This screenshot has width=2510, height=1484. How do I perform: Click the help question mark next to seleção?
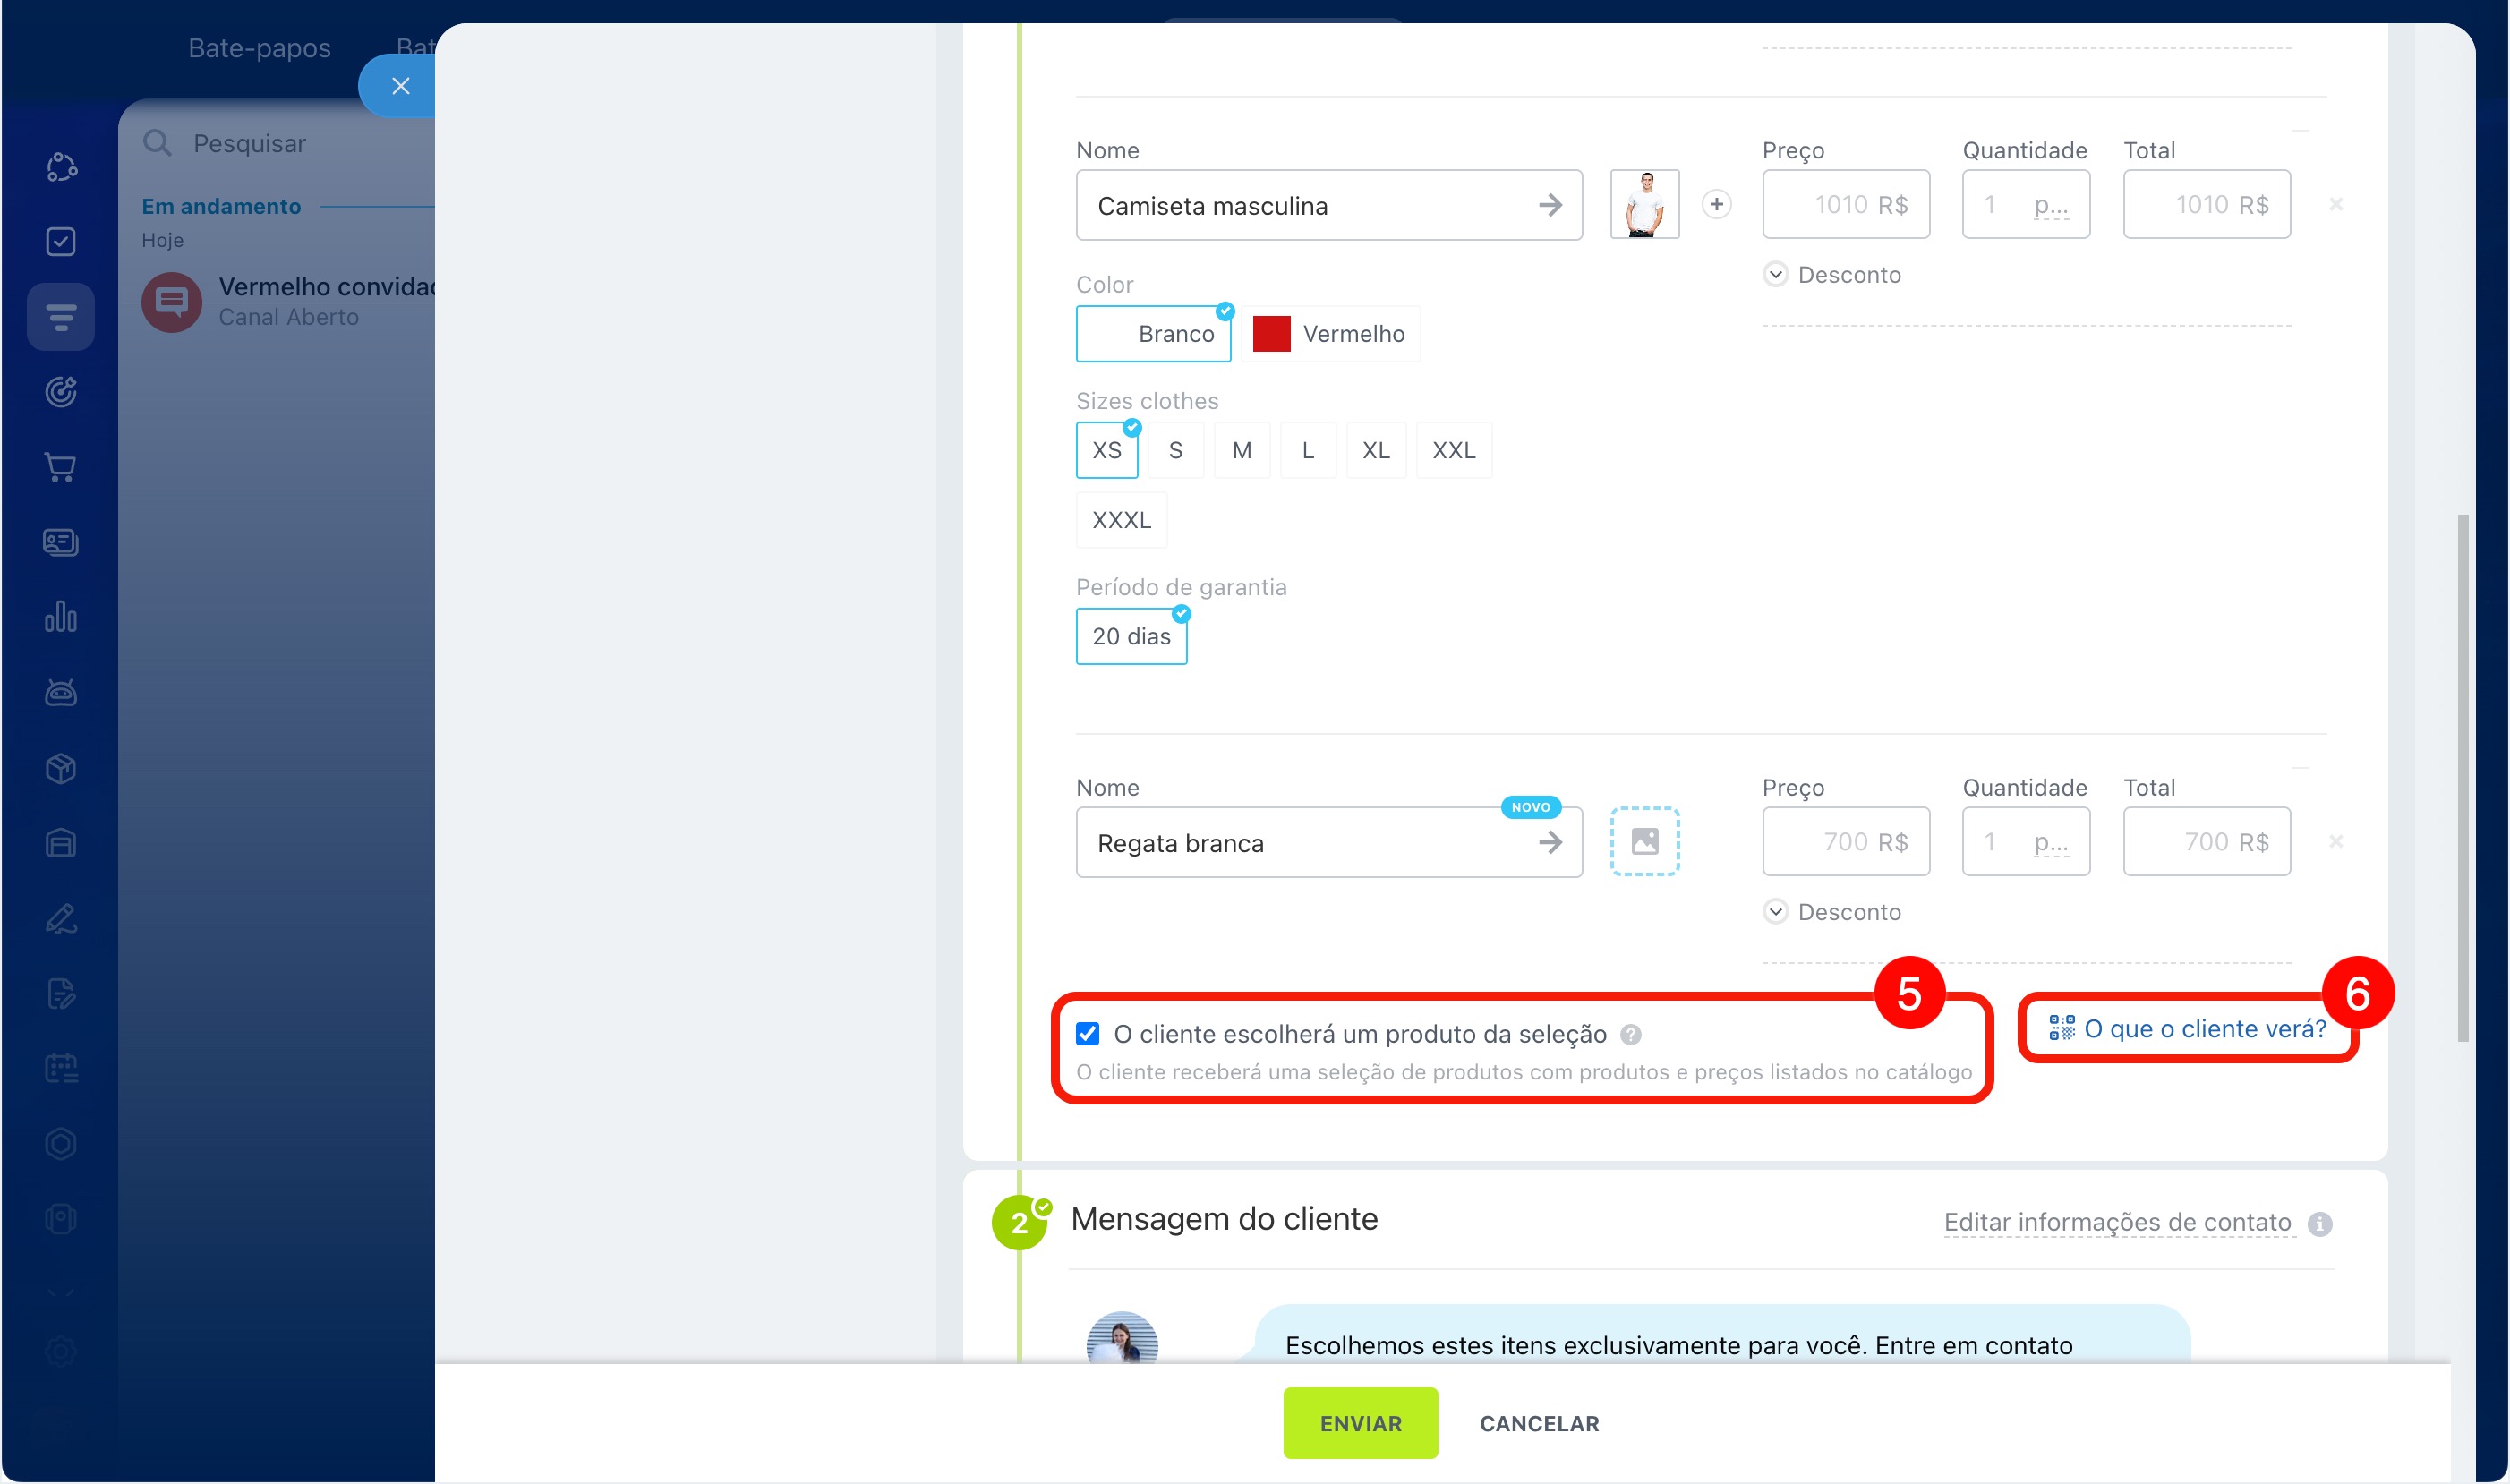[x=1630, y=1034]
